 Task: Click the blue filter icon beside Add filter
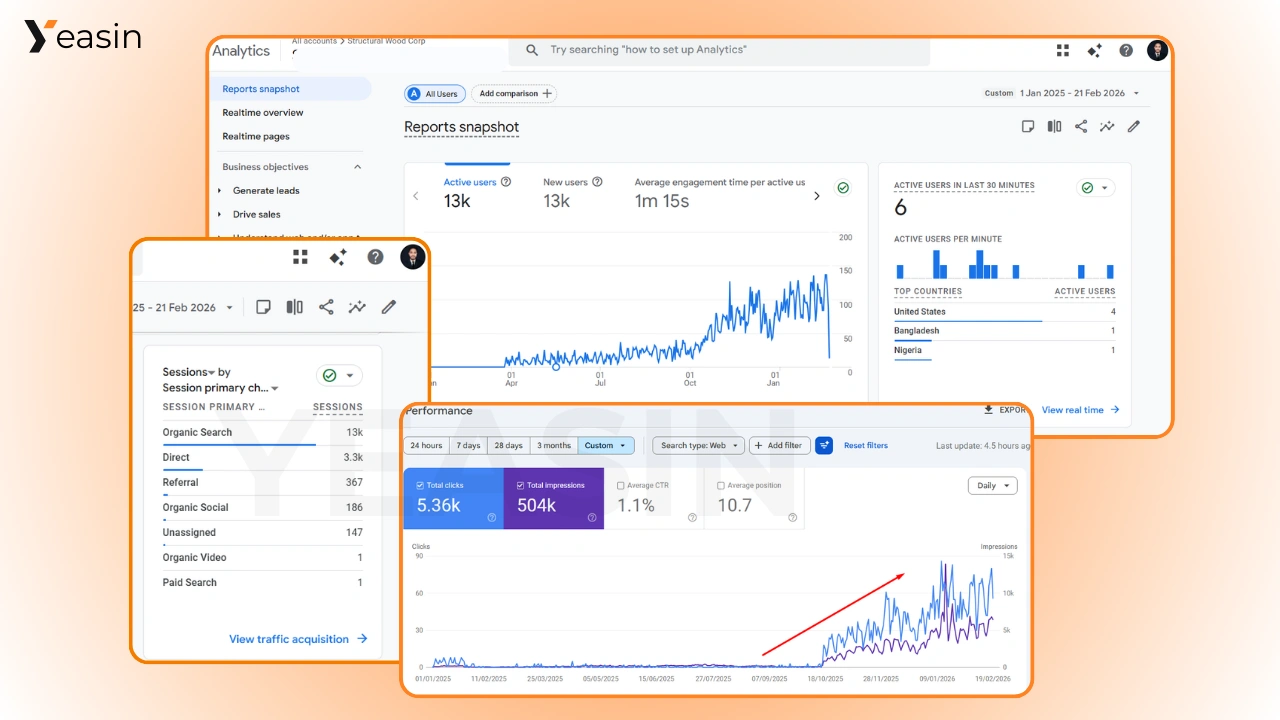point(824,445)
